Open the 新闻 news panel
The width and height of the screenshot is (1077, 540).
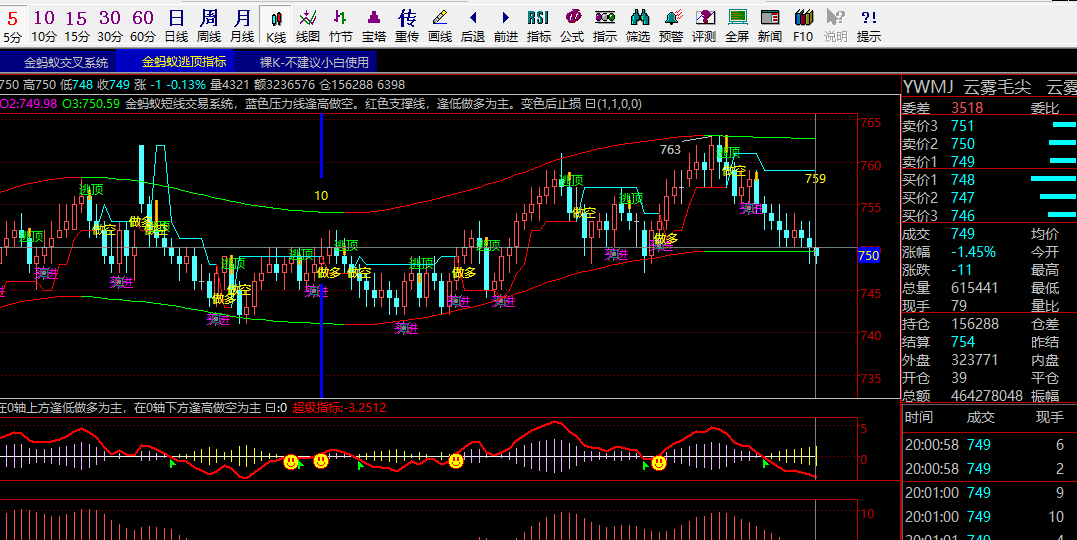(770, 25)
